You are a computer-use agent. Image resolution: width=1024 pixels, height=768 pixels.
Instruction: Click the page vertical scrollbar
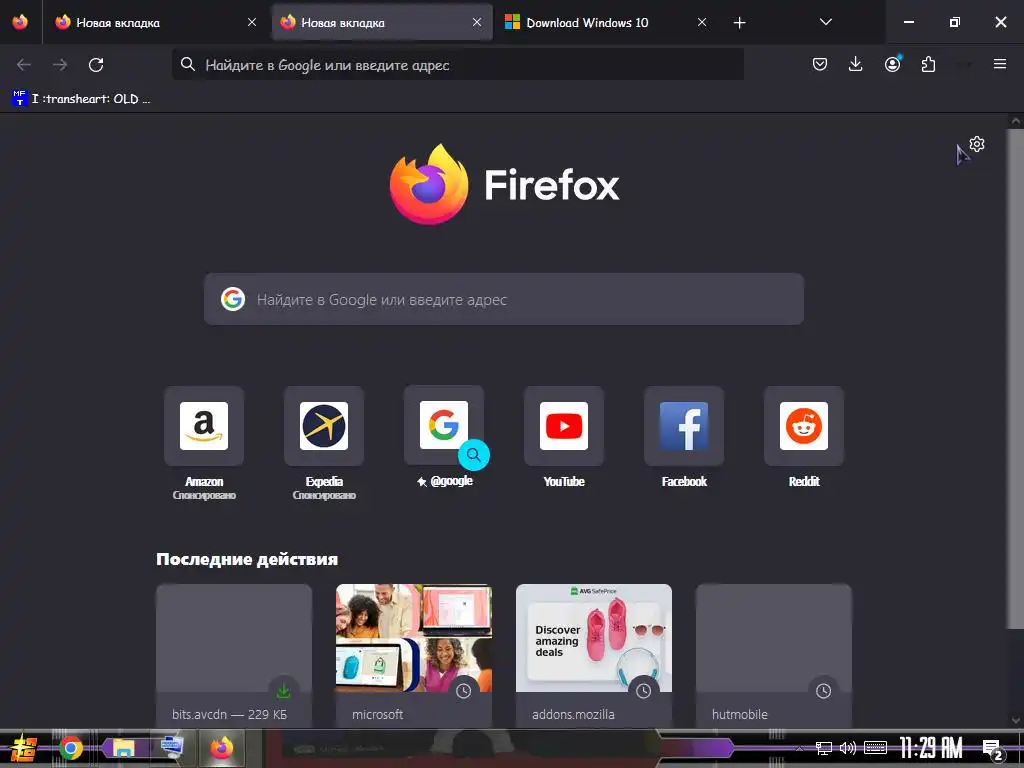tap(1016, 379)
